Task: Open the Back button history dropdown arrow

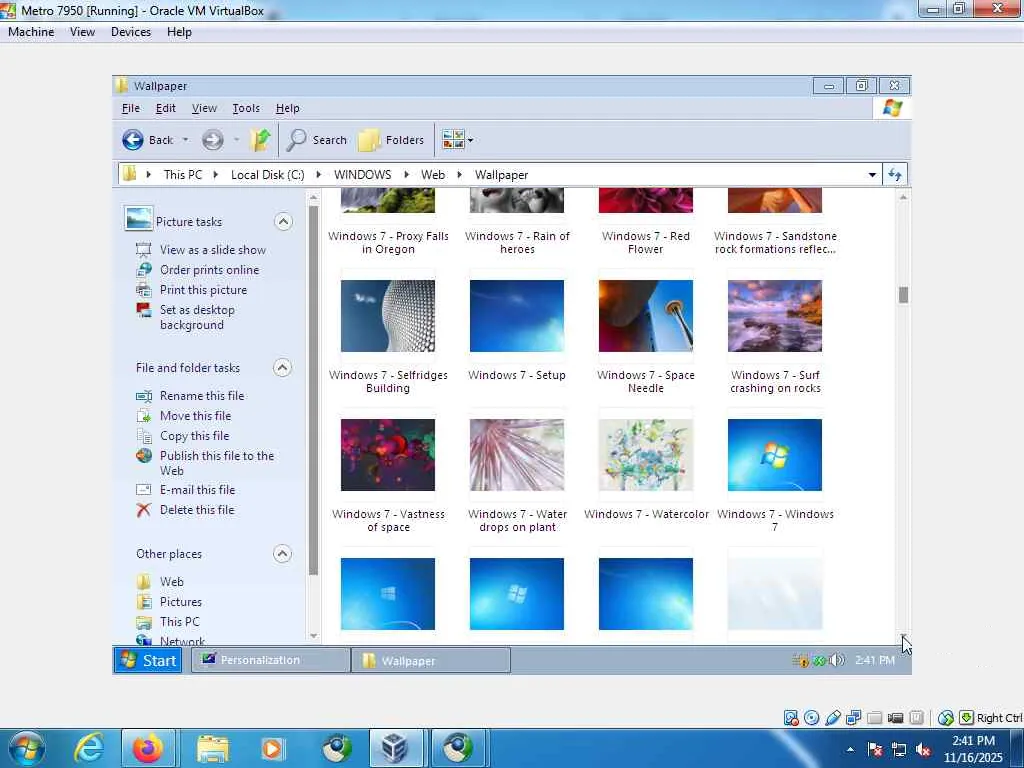Action: click(x=185, y=140)
